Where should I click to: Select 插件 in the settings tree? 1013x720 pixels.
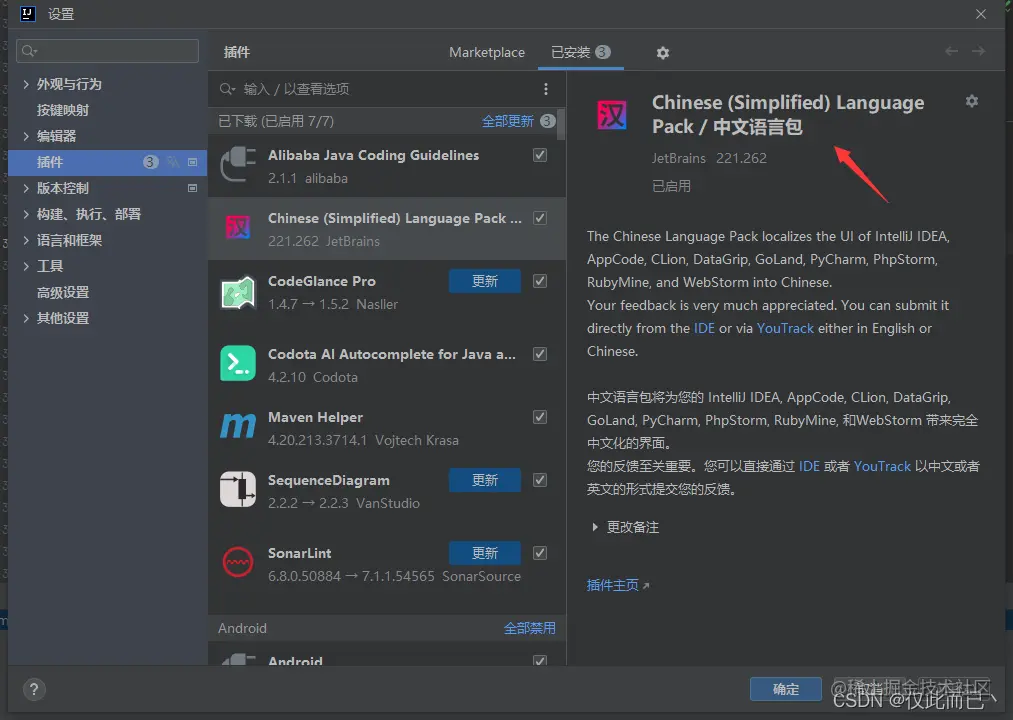pyautogui.click(x=107, y=162)
